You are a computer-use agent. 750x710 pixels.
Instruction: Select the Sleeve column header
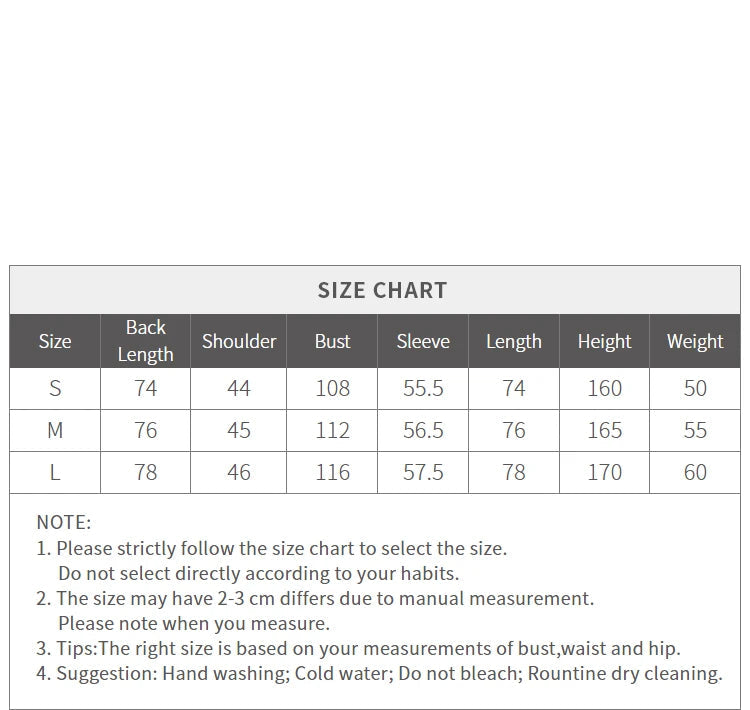pyautogui.click(x=423, y=341)
